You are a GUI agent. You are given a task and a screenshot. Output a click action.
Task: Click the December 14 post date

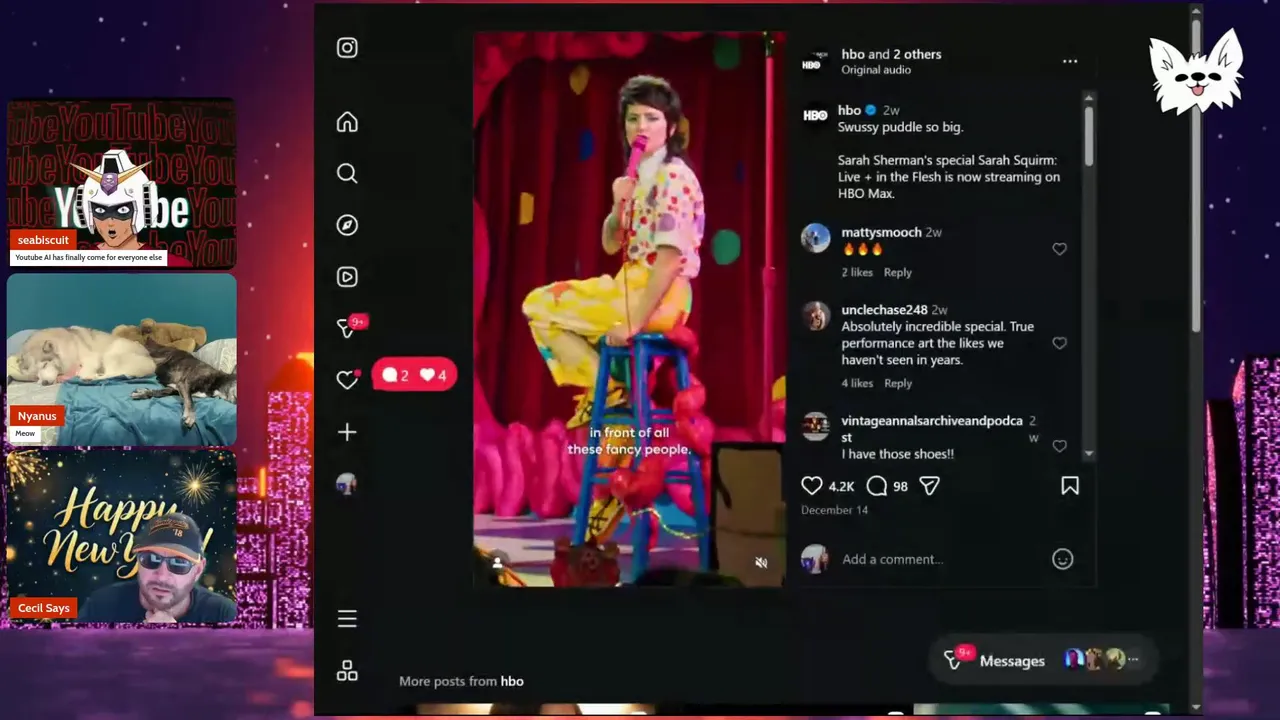coord(834,510)
